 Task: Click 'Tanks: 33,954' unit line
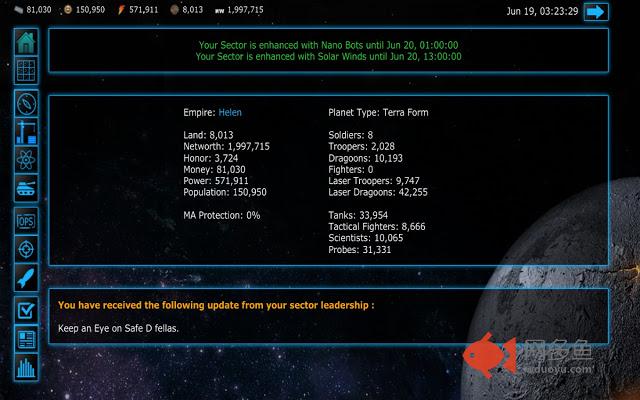coord(358,215)
